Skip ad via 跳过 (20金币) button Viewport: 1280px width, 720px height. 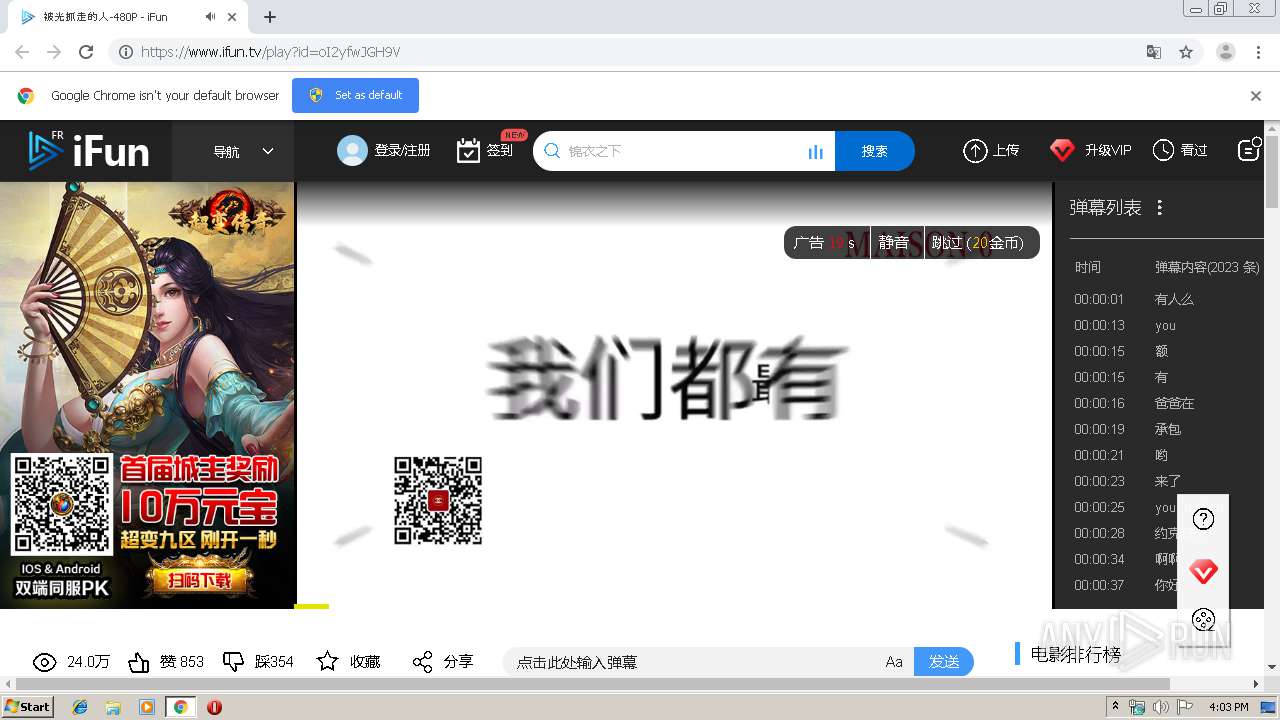(x=980, y=243)
